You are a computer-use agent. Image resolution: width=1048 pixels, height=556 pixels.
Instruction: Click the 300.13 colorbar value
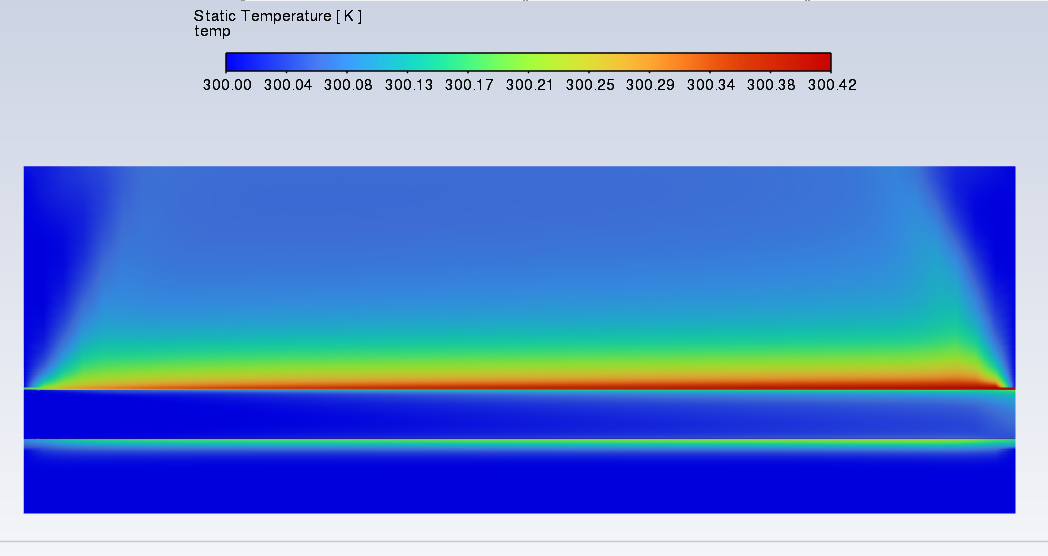click(408, 85)
